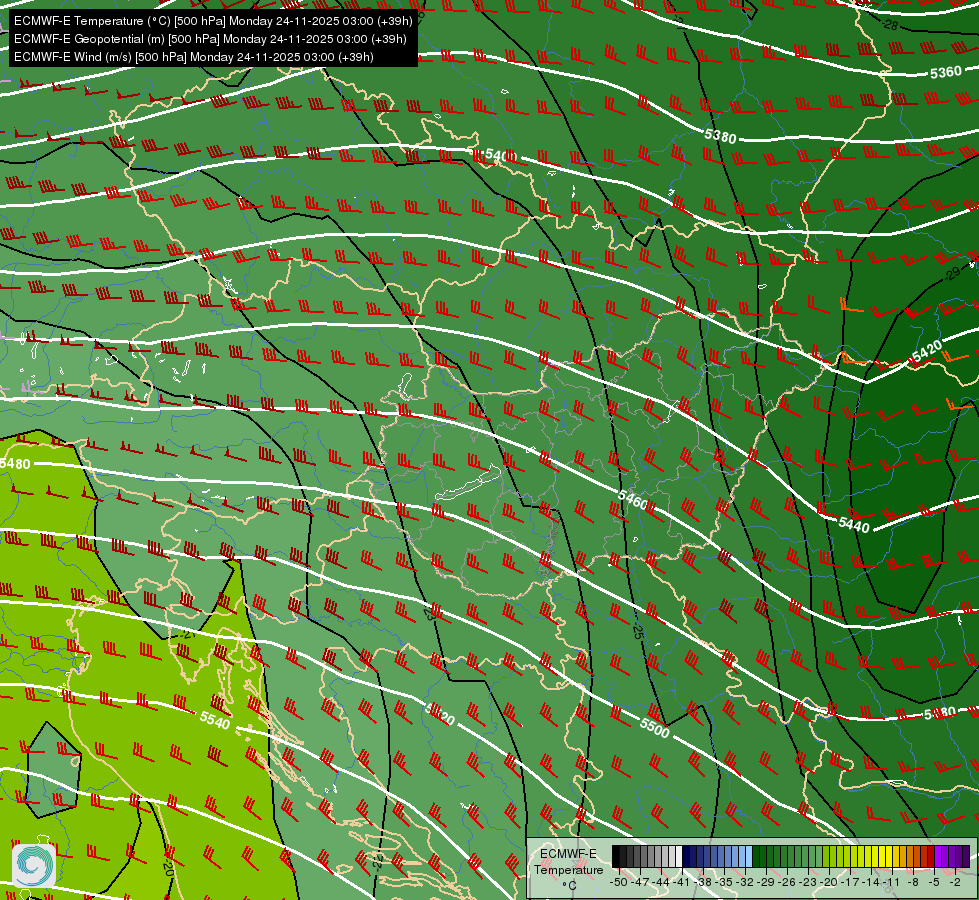The width and height of the screenshot is (979, 900).
Task: Click the 5540 geopotential contour label
Action: tap(215, 720)
